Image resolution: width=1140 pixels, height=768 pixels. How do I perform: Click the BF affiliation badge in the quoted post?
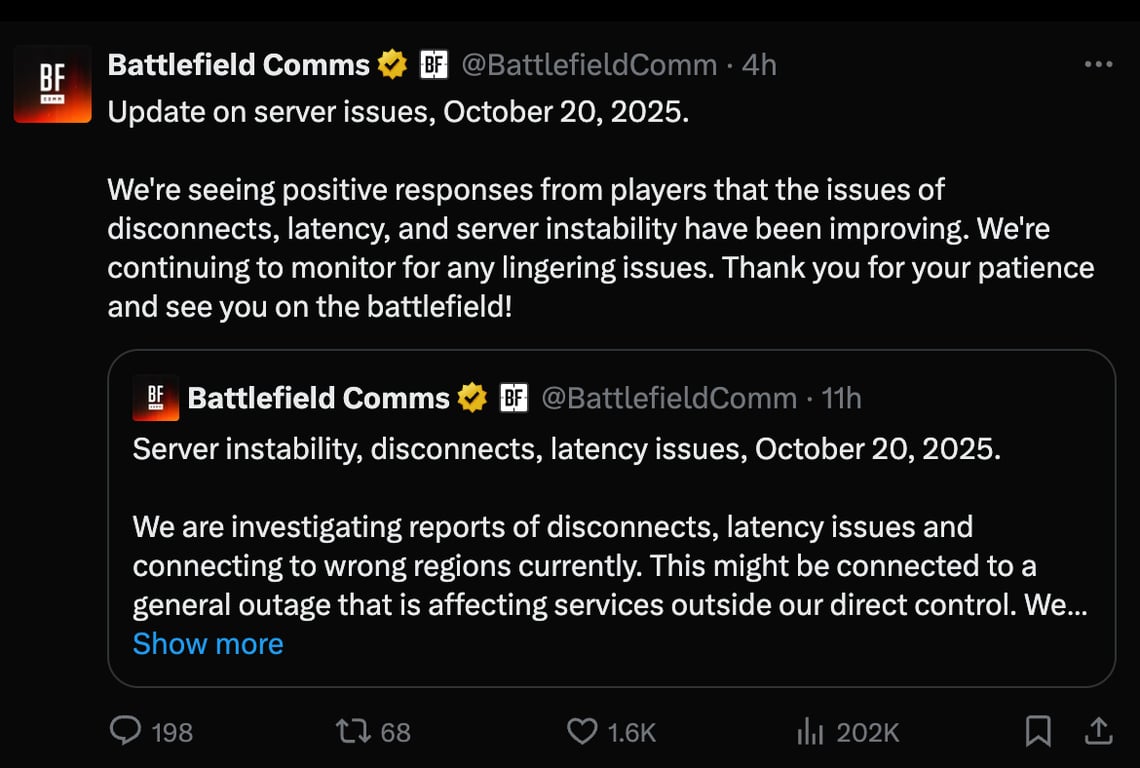point(513,399)
